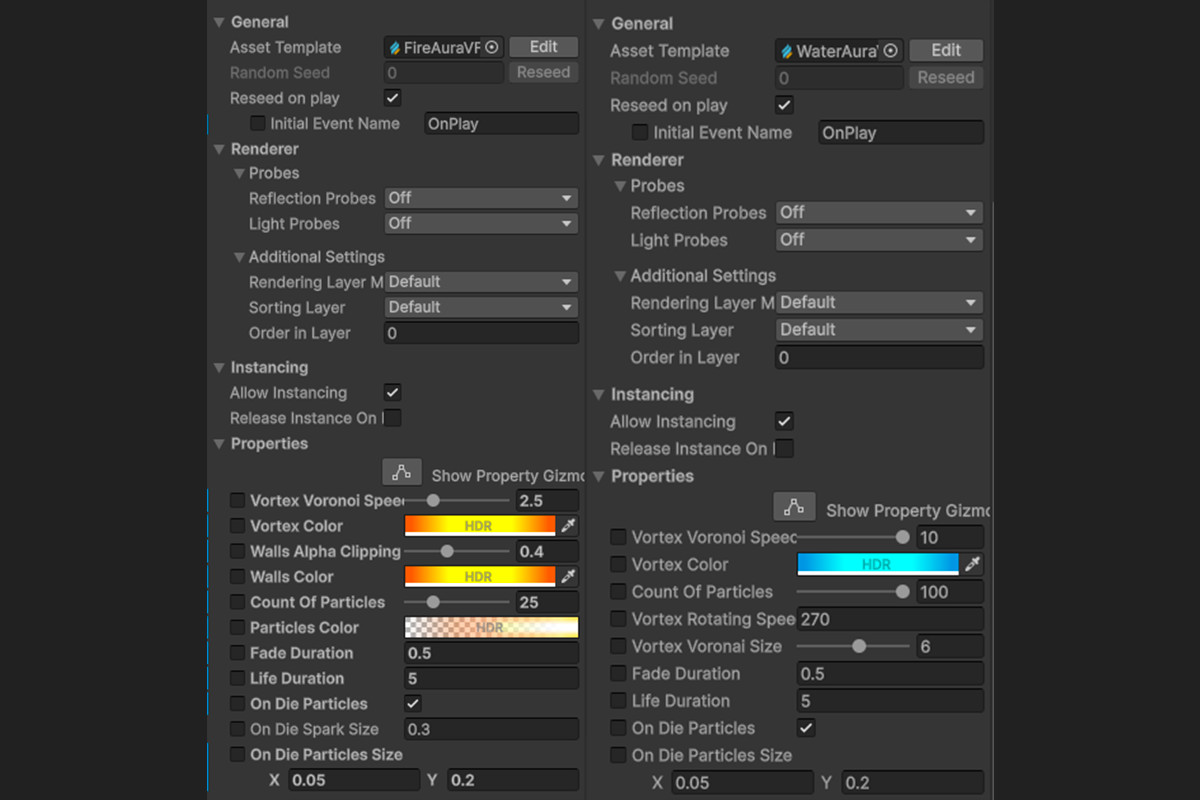
Task: Pick Vortex Color with eyedropper in FireAura panel
Action: [568, 525]
